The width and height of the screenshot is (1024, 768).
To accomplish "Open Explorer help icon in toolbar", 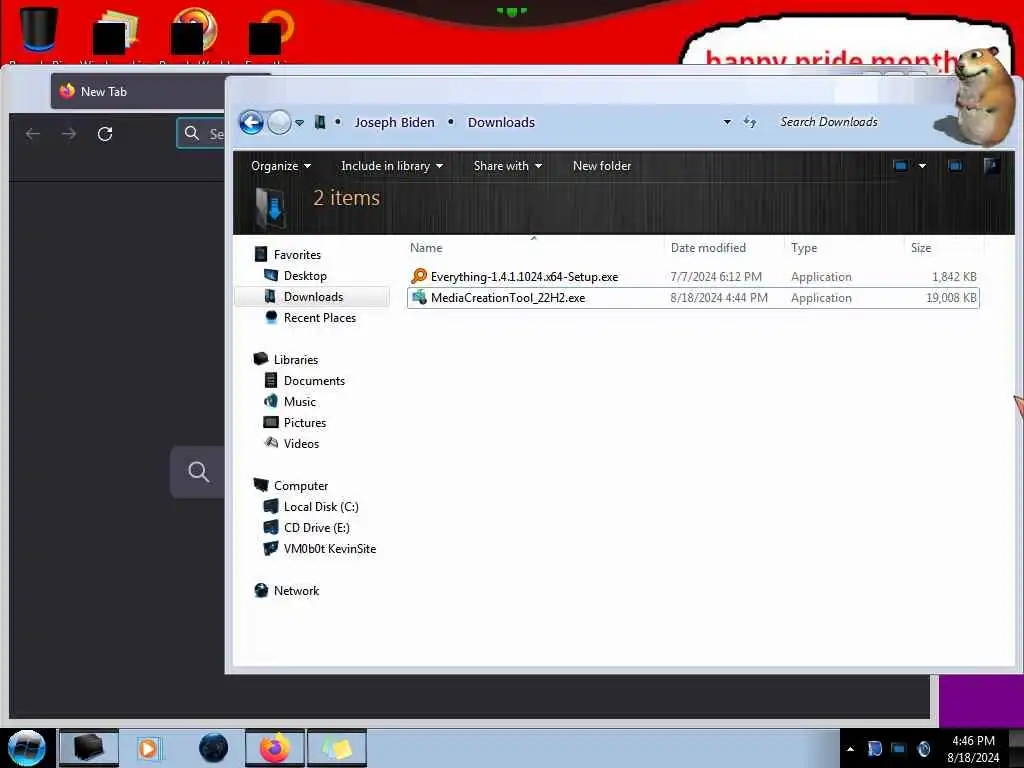I will [x=991, y=166].
